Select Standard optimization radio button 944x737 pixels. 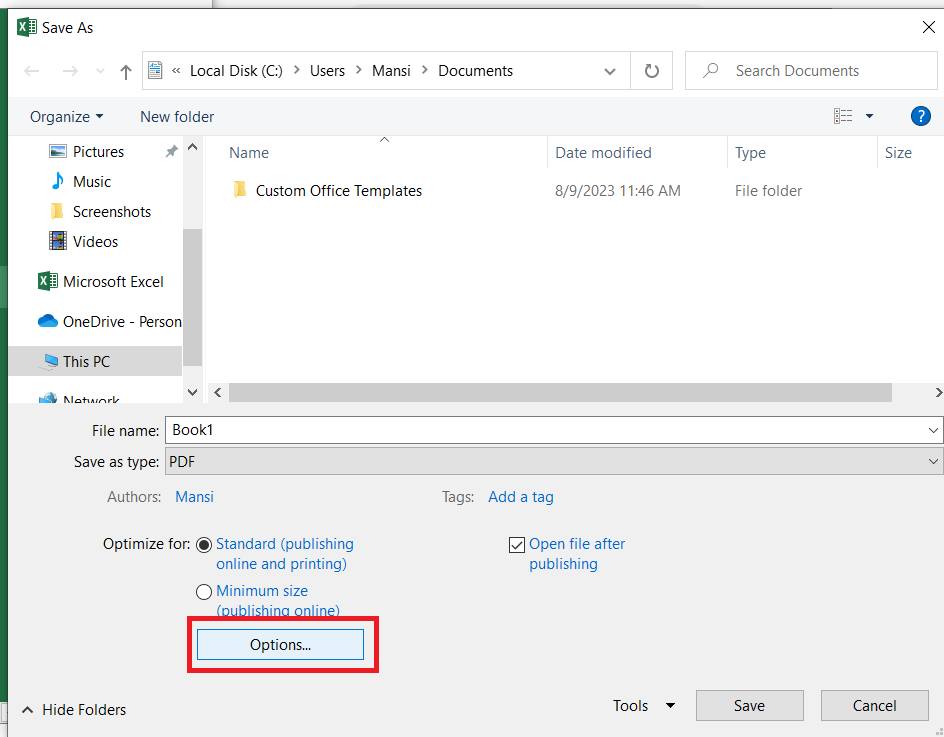pos(204,545)
